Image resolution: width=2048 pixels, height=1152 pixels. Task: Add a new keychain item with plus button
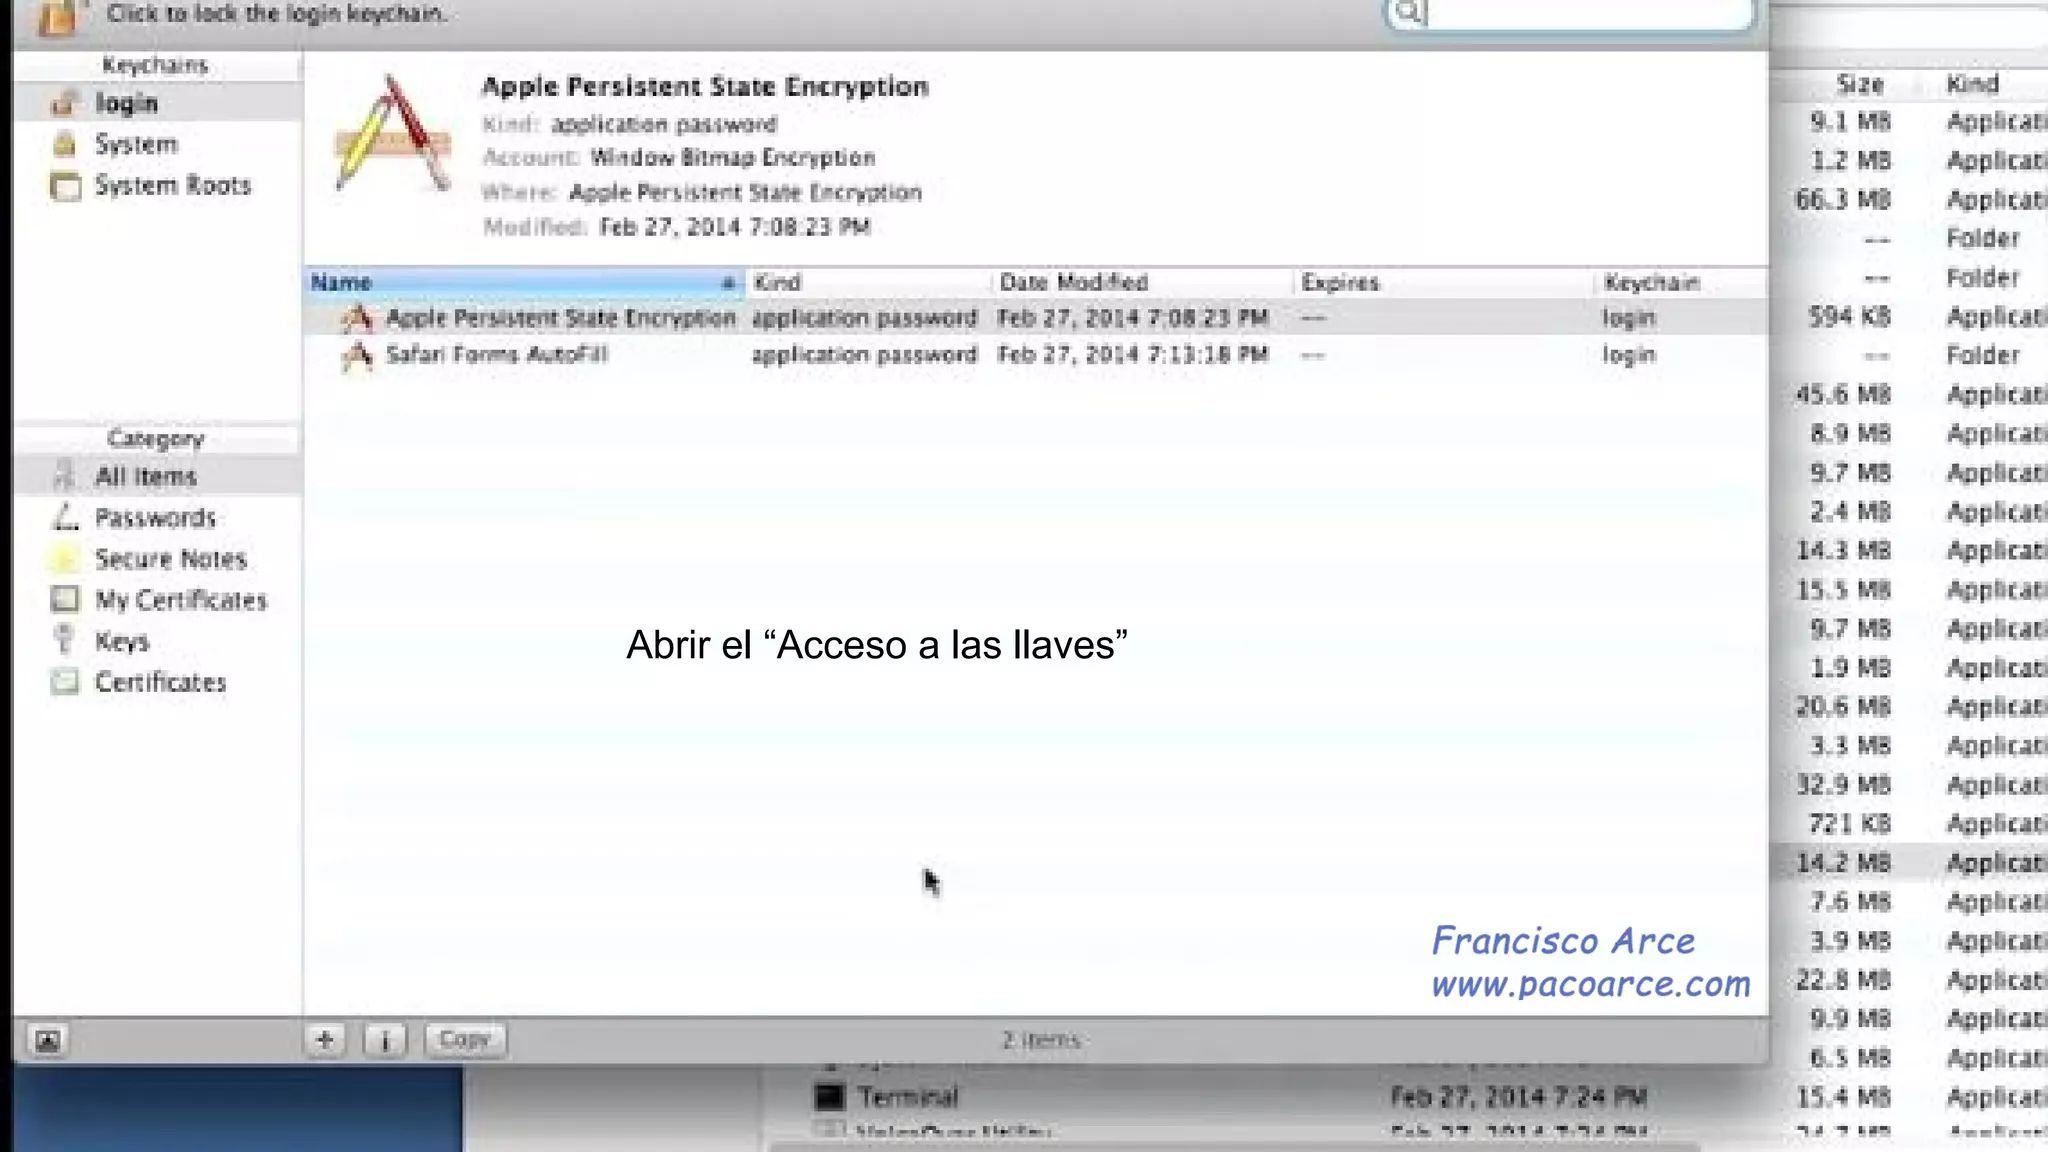pos(325,1040)
